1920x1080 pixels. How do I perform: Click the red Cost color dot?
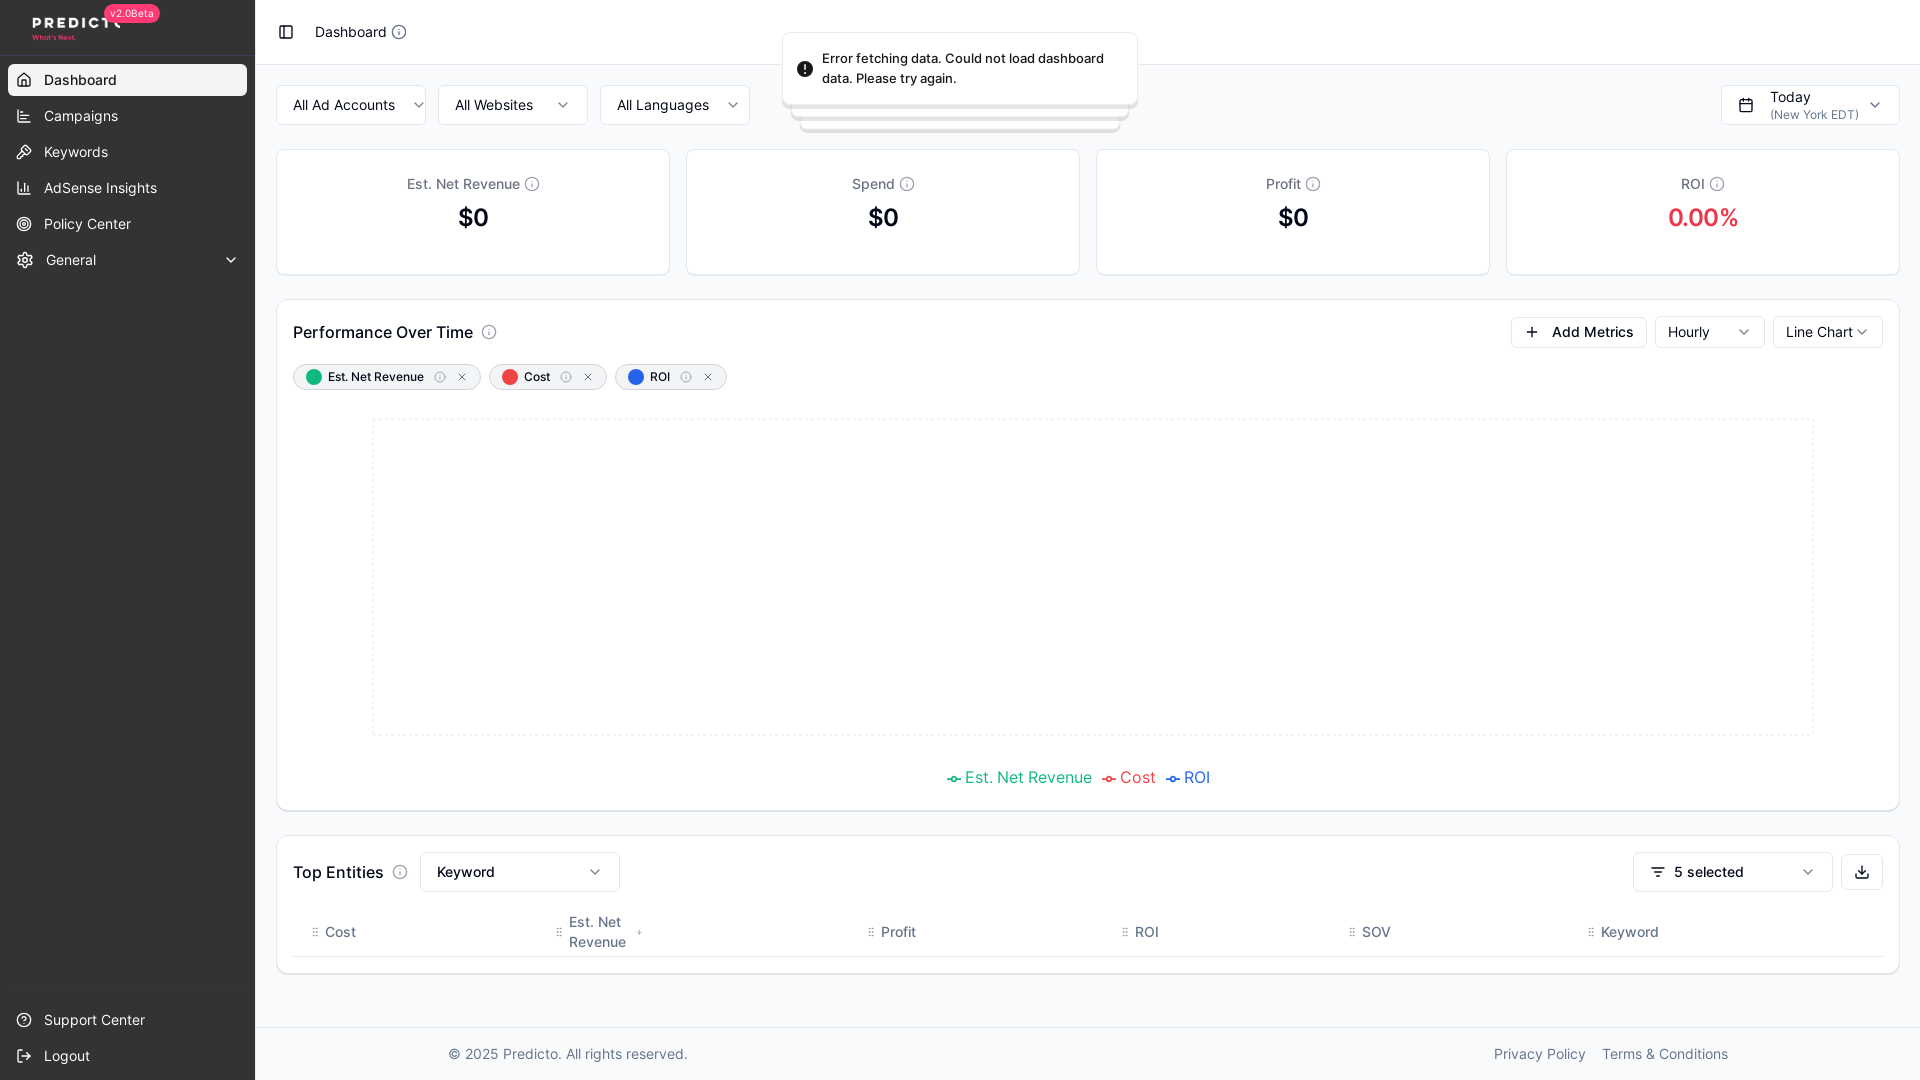click(510, 377)
